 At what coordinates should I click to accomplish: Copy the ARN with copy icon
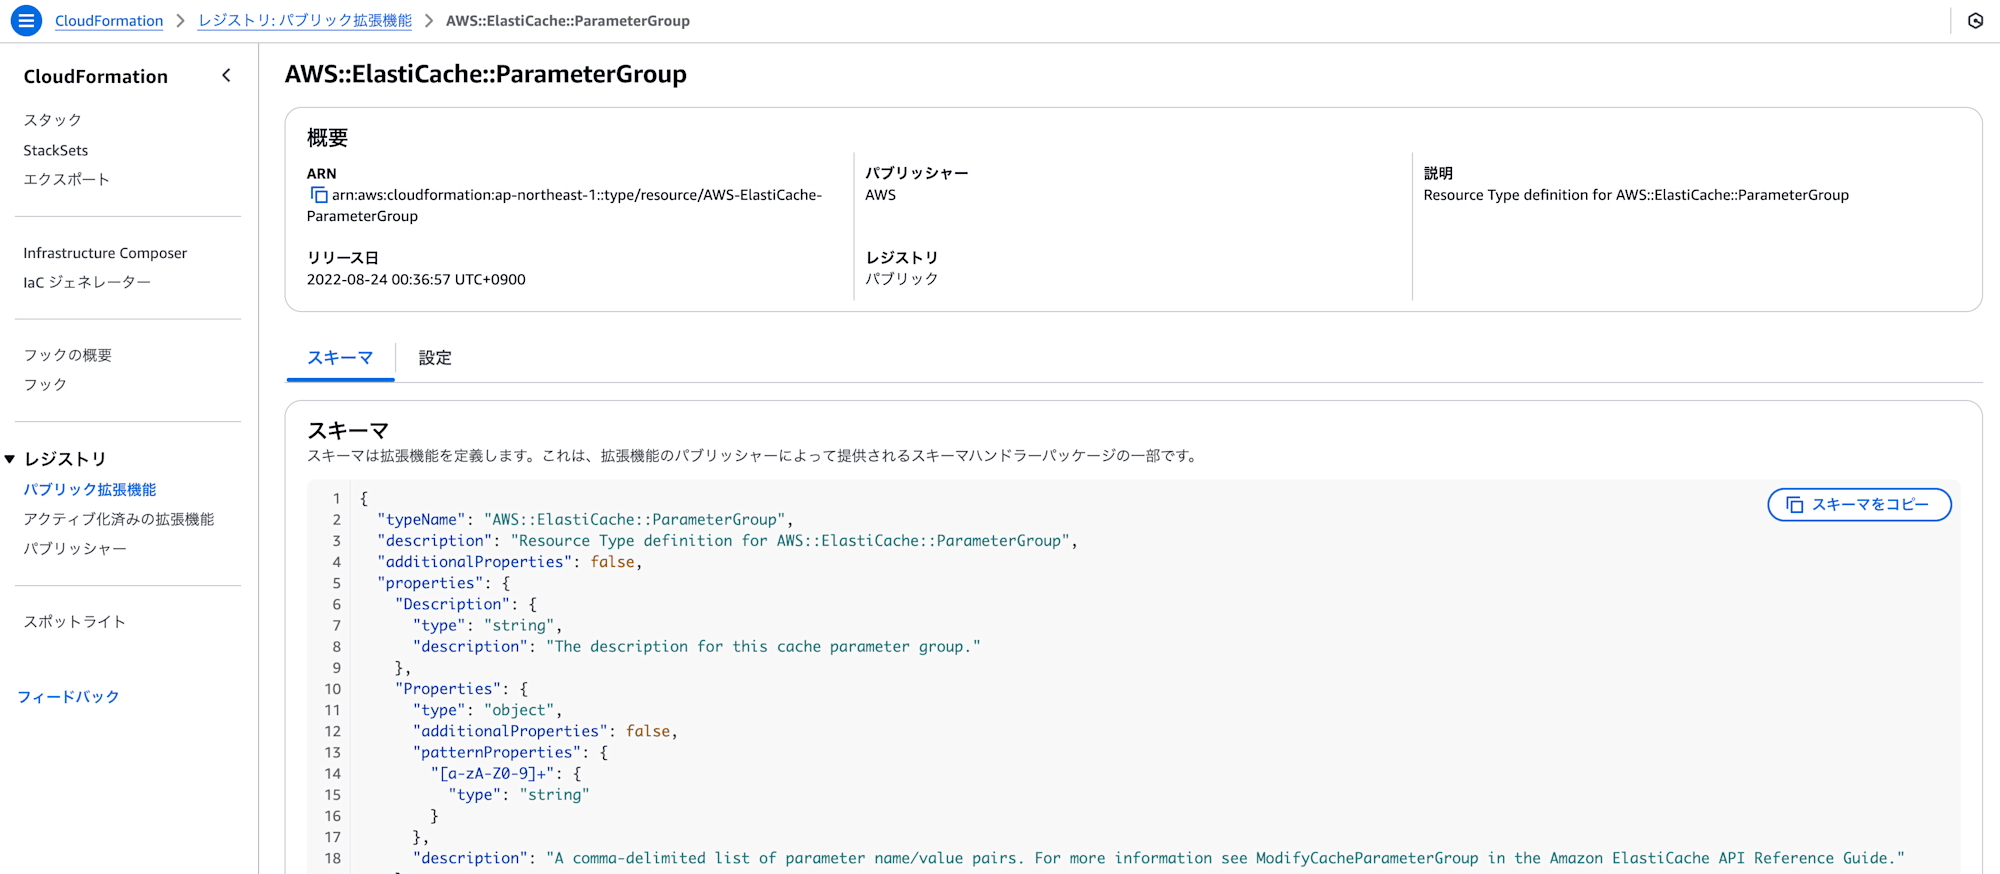click(319, 195)
